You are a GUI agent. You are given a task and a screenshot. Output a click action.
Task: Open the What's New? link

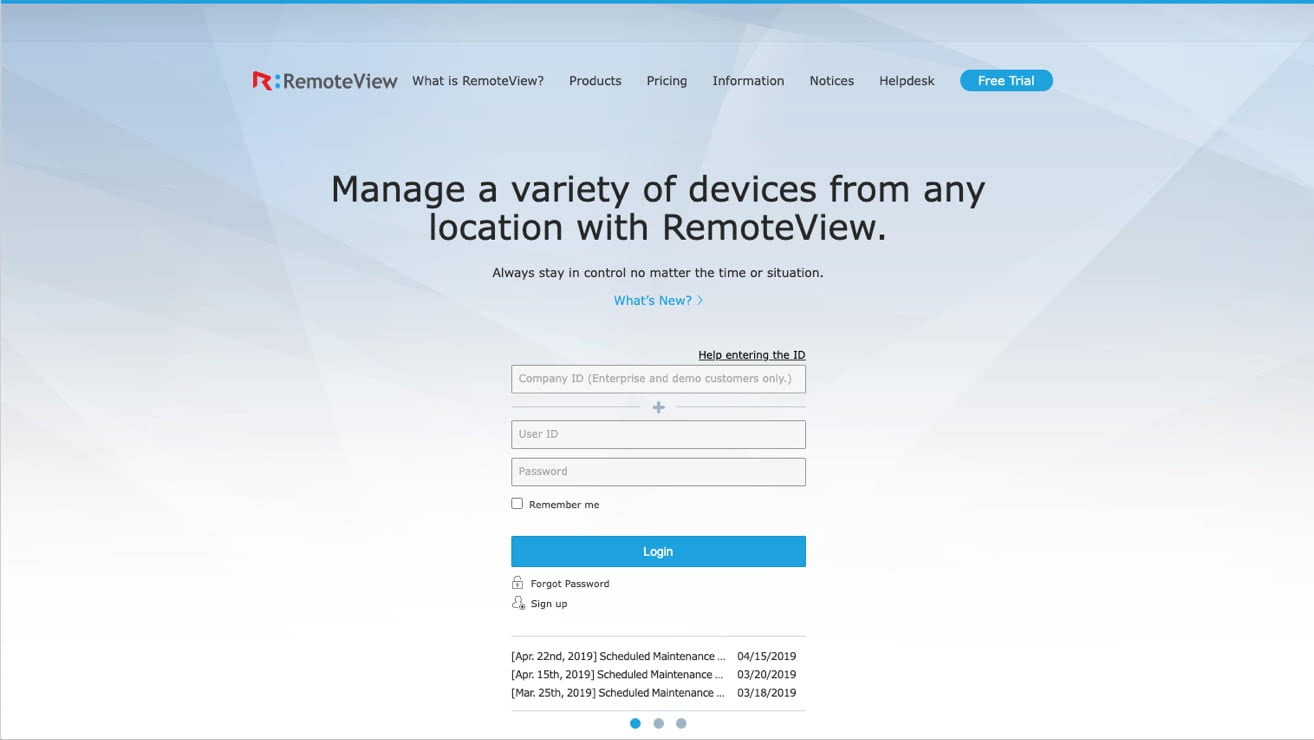point(658,300)
